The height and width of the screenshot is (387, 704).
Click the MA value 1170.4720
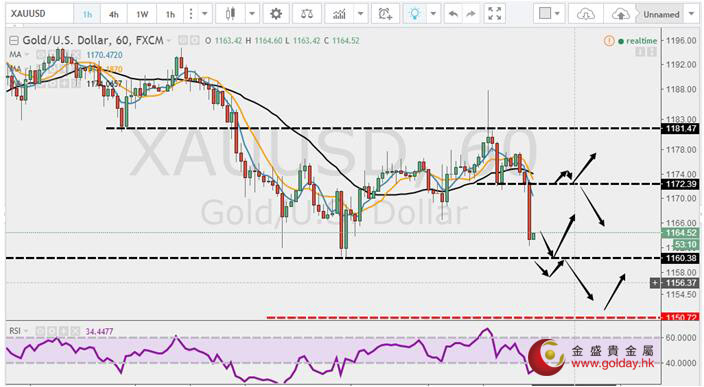tap(104, 55)
